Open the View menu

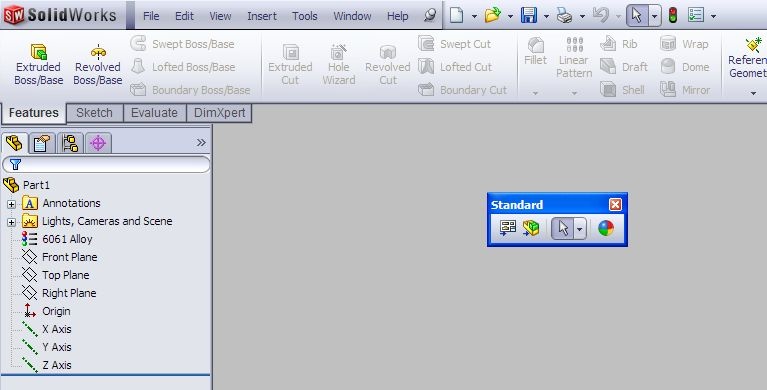coord(220,16)
